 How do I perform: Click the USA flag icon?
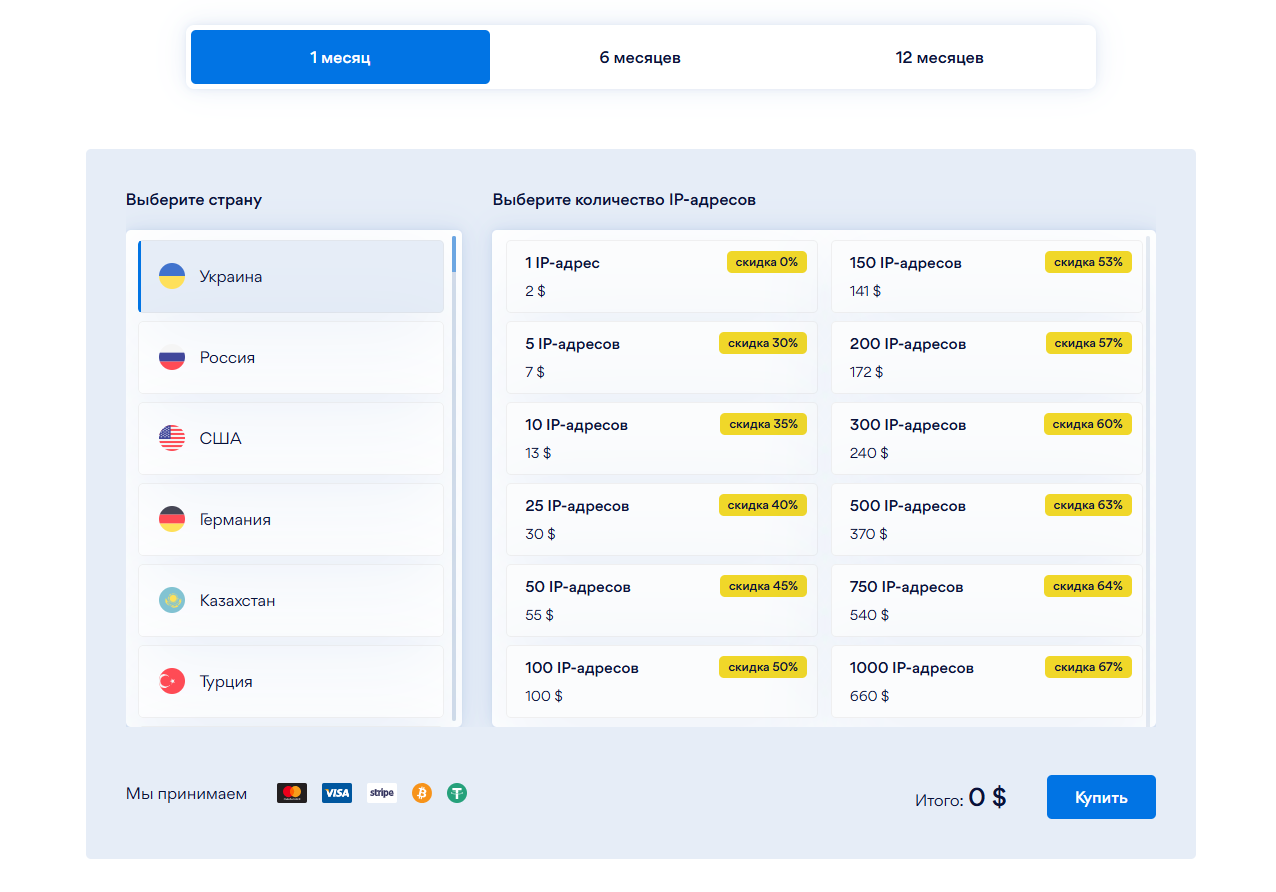(x=172, y=438)
